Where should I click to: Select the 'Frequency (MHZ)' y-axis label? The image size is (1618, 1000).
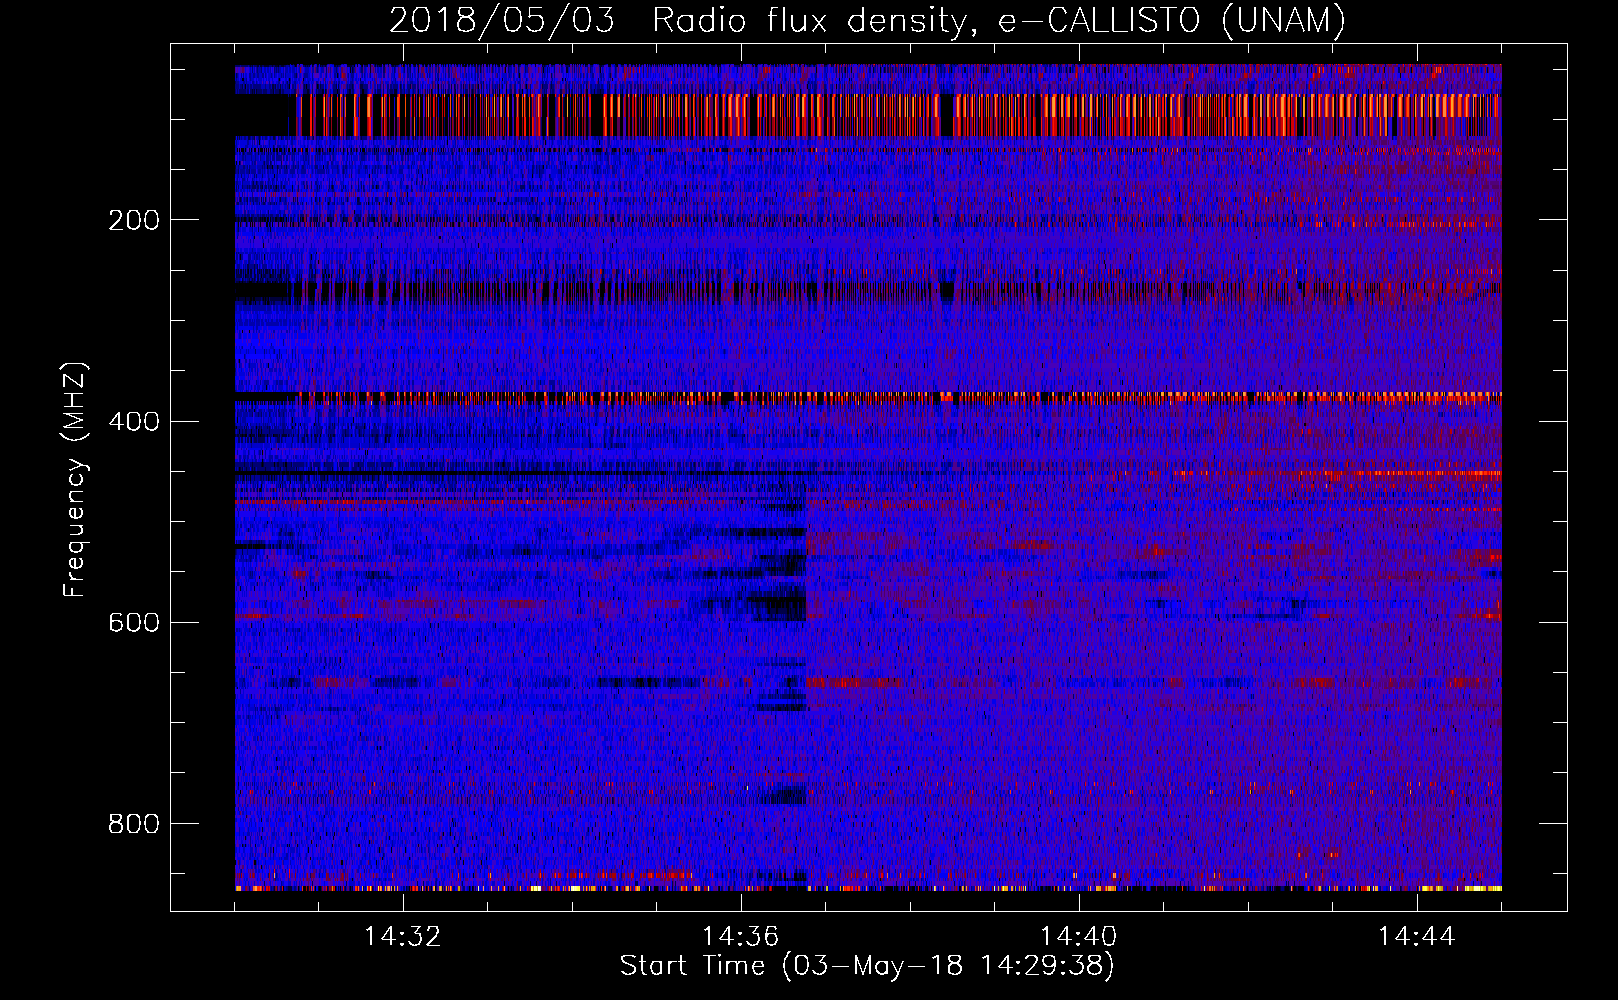click(x=75, y=479)
